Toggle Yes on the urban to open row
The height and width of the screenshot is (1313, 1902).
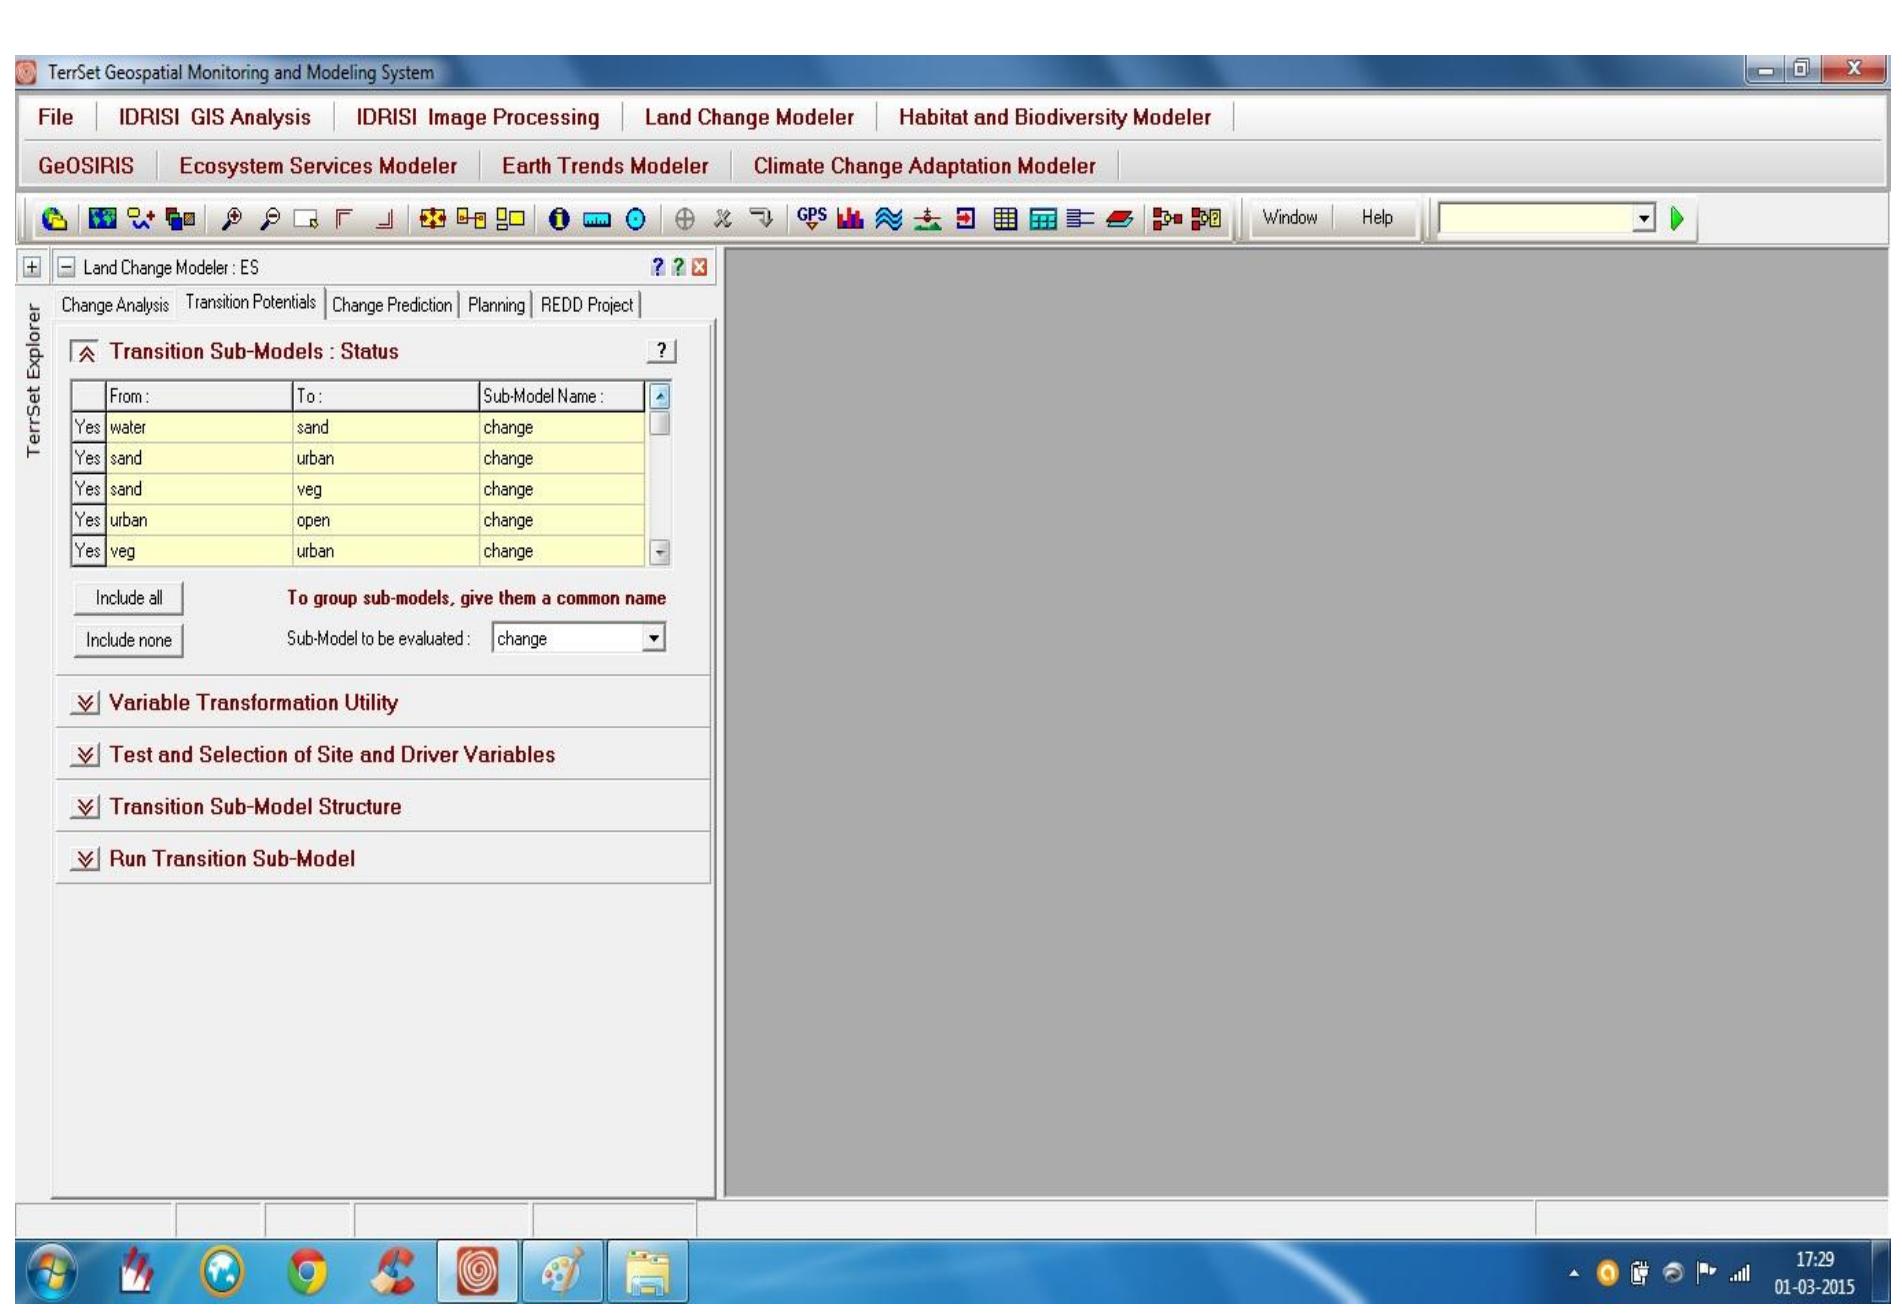pyautogui.click(x=88, y=520)
